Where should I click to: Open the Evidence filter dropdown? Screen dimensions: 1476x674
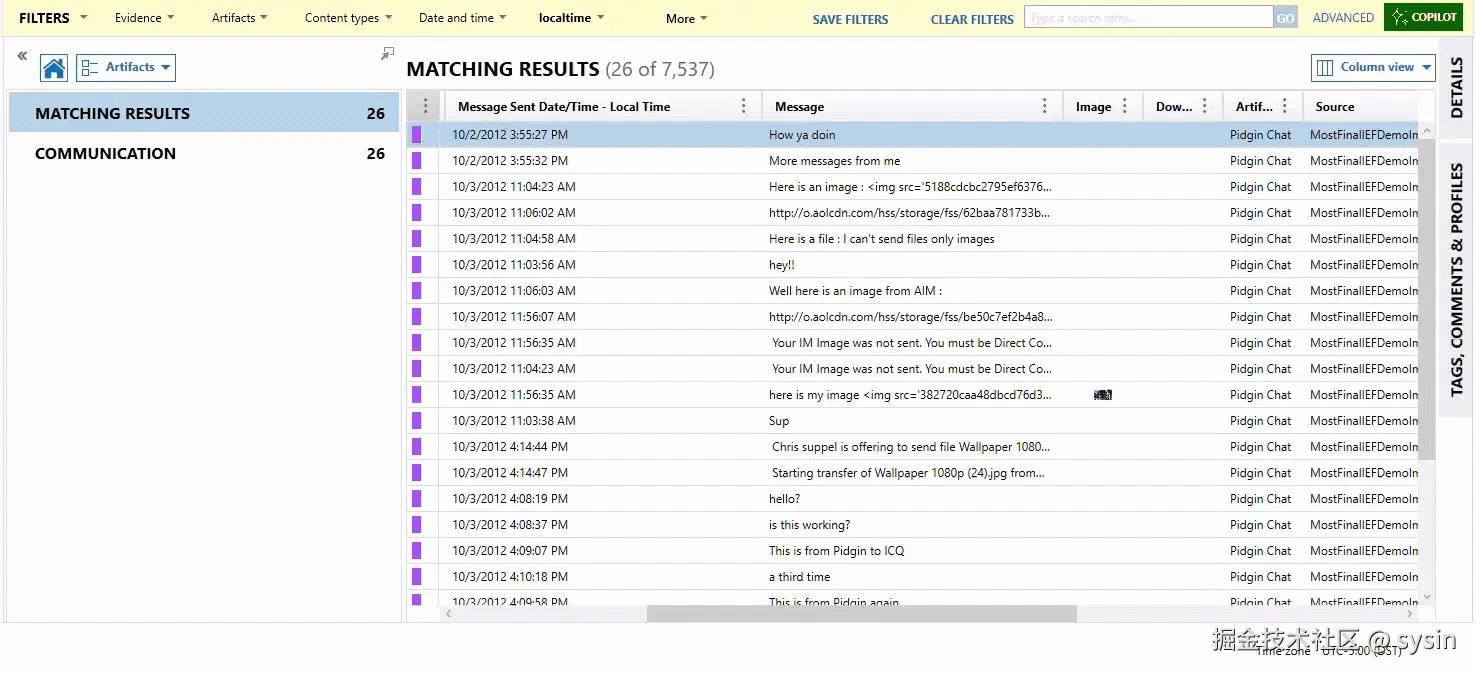(x=144, y=18)
